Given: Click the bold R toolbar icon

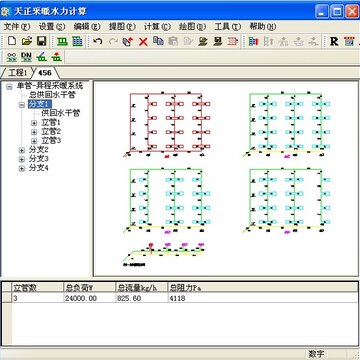Looking at the screenshot, I should point(334,41).
